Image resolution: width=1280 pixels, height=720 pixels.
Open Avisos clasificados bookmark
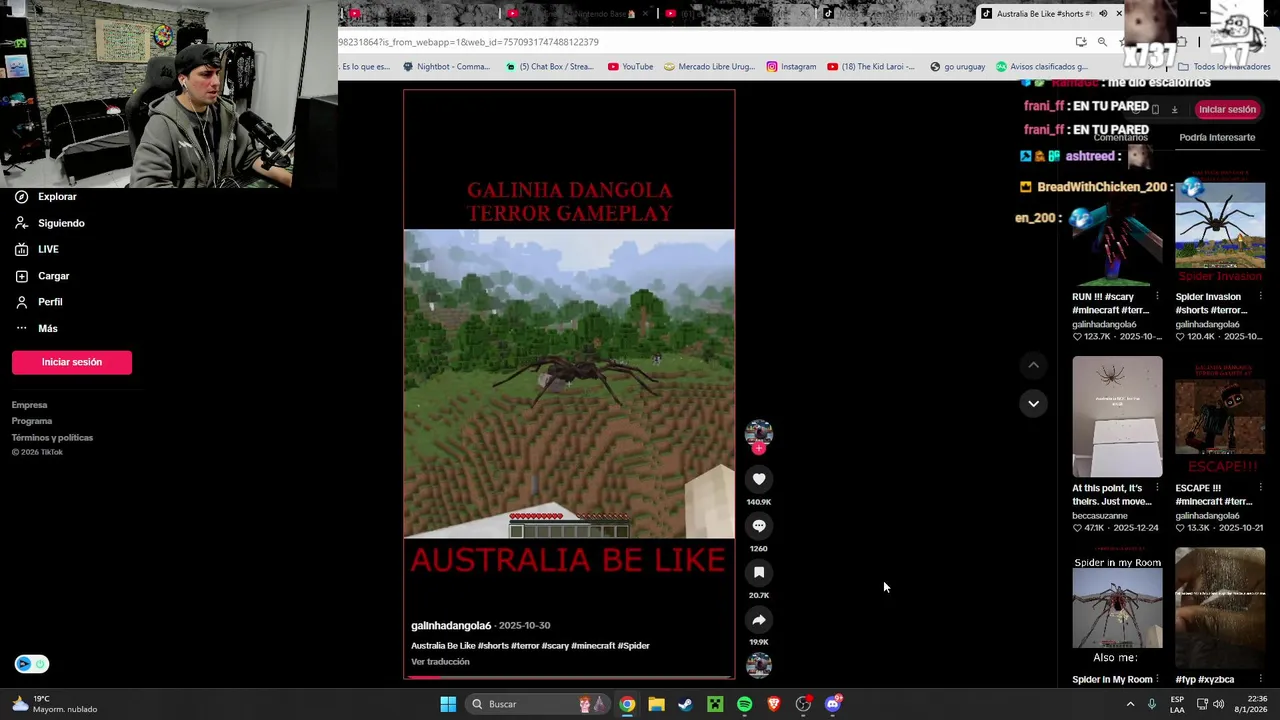point(1041,67)
